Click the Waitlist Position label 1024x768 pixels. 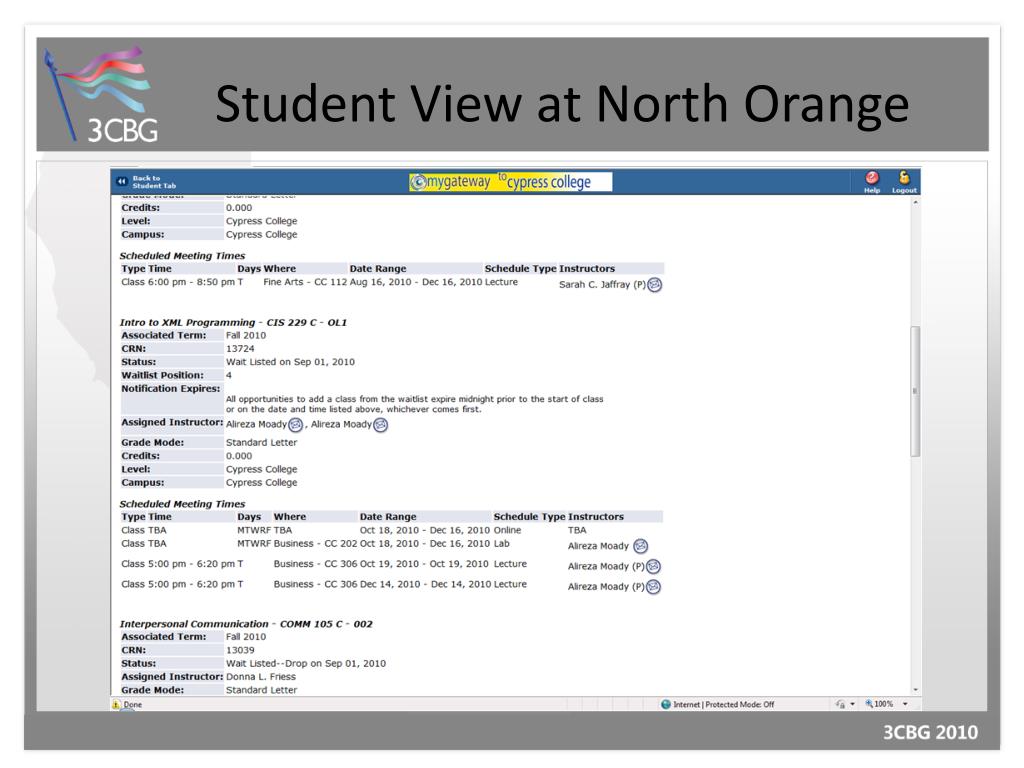pyautogui.click(x=163, y=376)
